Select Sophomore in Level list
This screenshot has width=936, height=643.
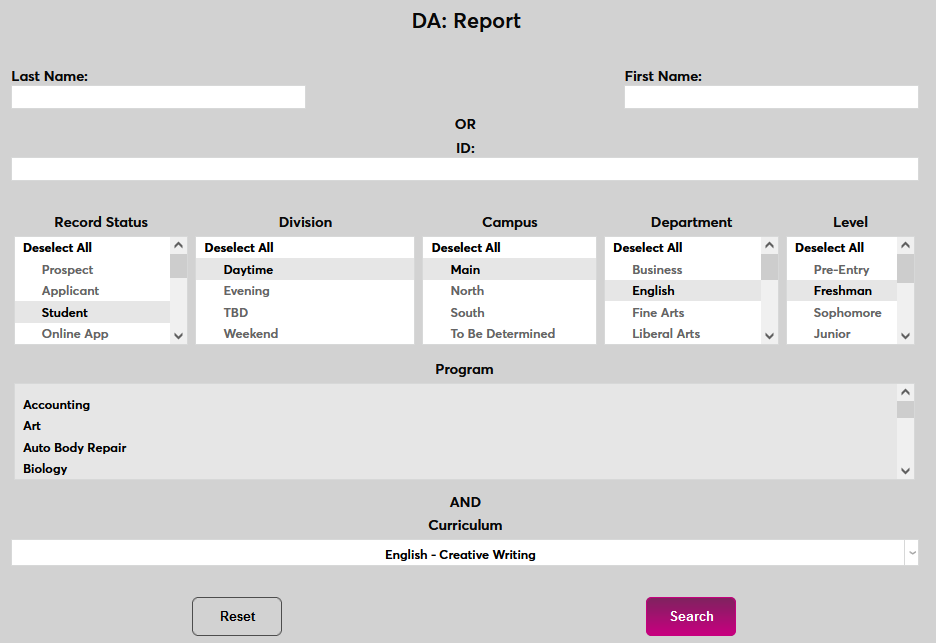coord(847,313)
